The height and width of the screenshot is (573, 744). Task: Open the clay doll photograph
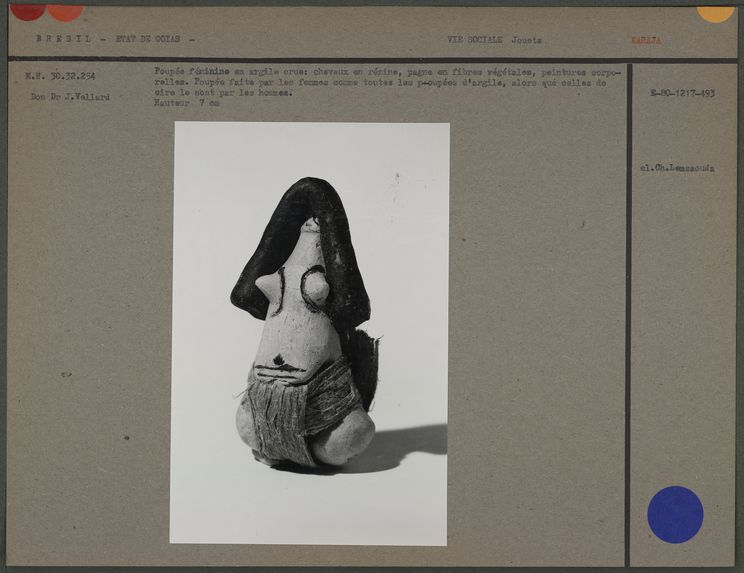pyautogui.click(x=310, y=333)
